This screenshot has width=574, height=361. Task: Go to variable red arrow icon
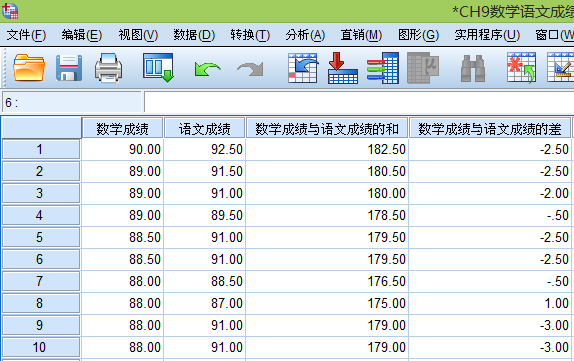pos(343,68)
